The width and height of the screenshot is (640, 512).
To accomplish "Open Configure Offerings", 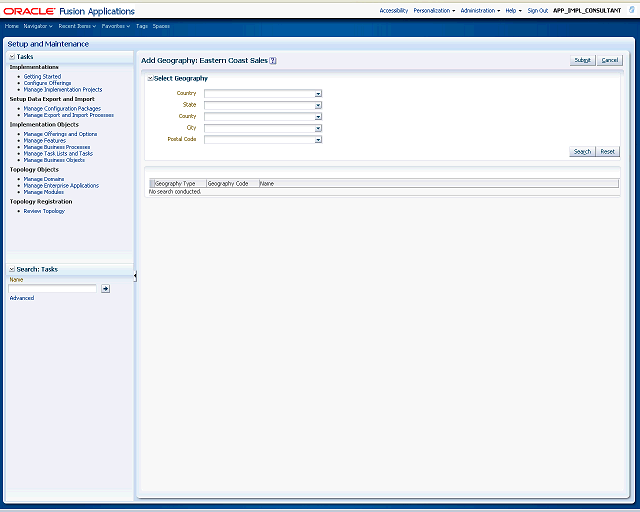I will point(47,83).
